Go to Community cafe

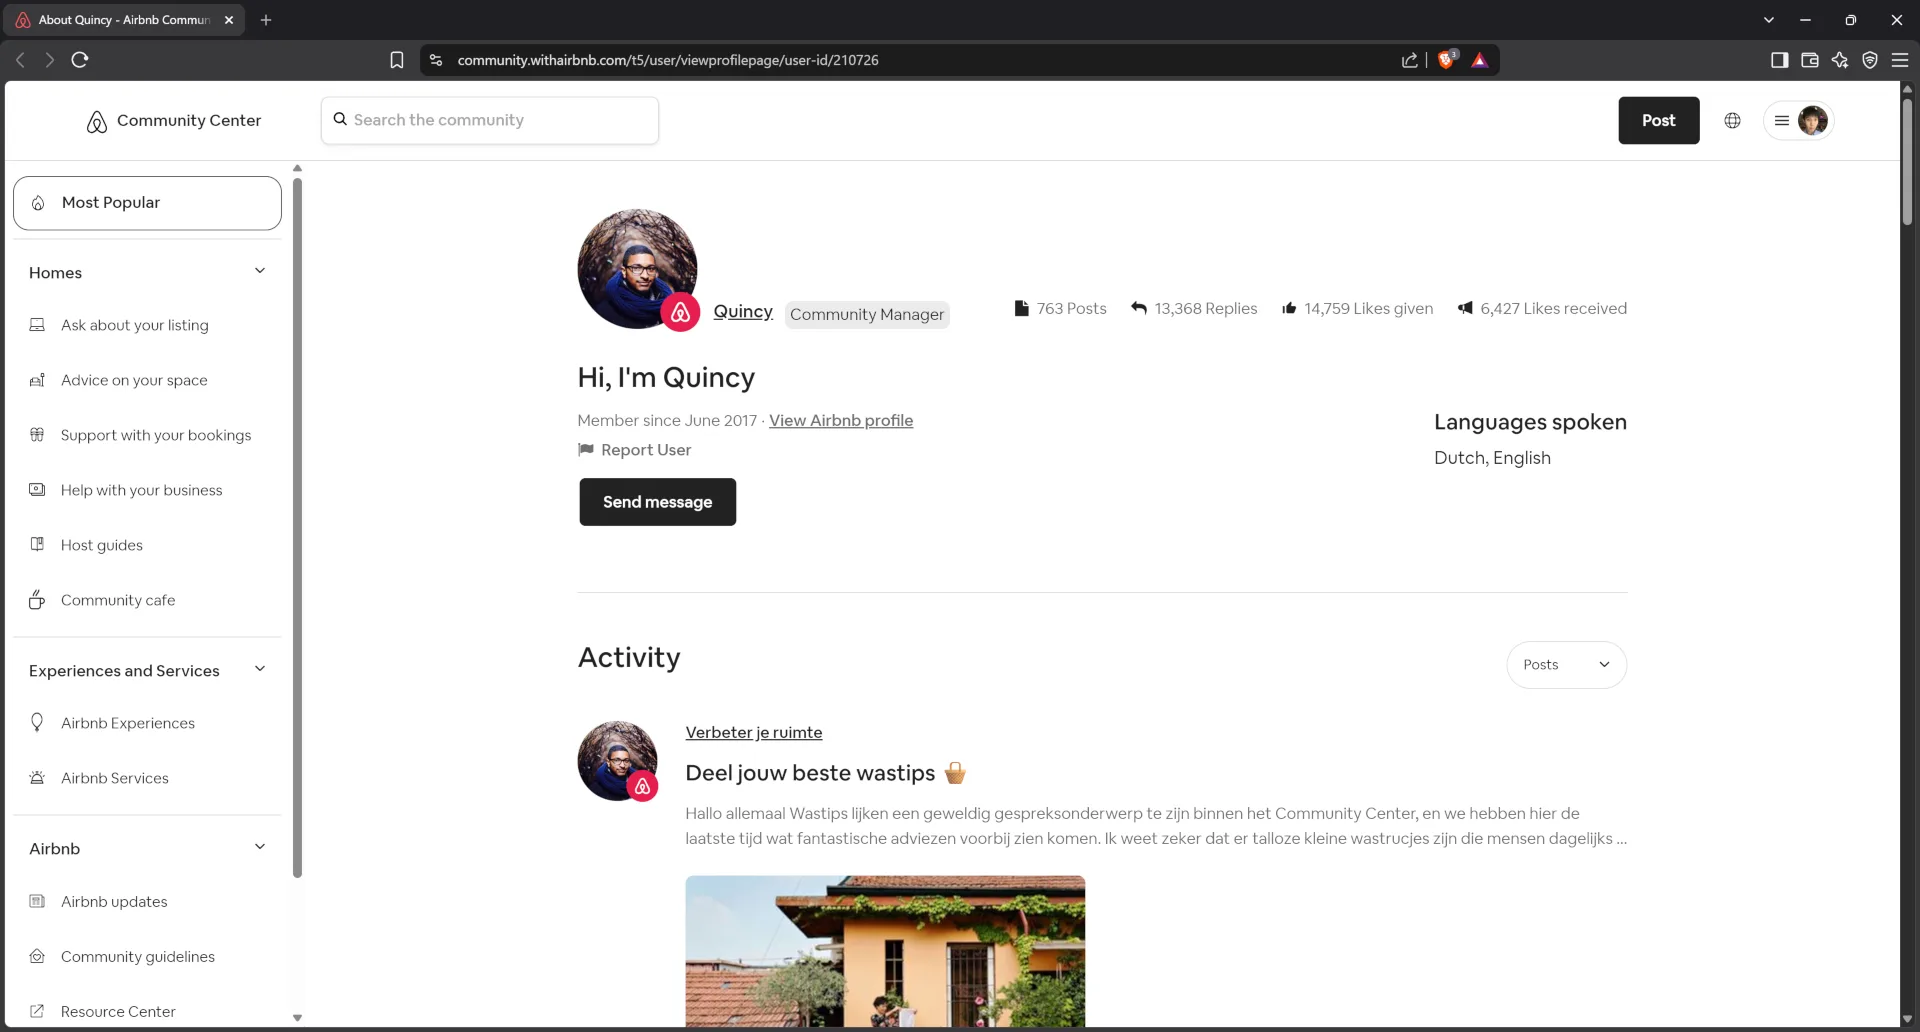pyautogui.click(x=118, y=600)
